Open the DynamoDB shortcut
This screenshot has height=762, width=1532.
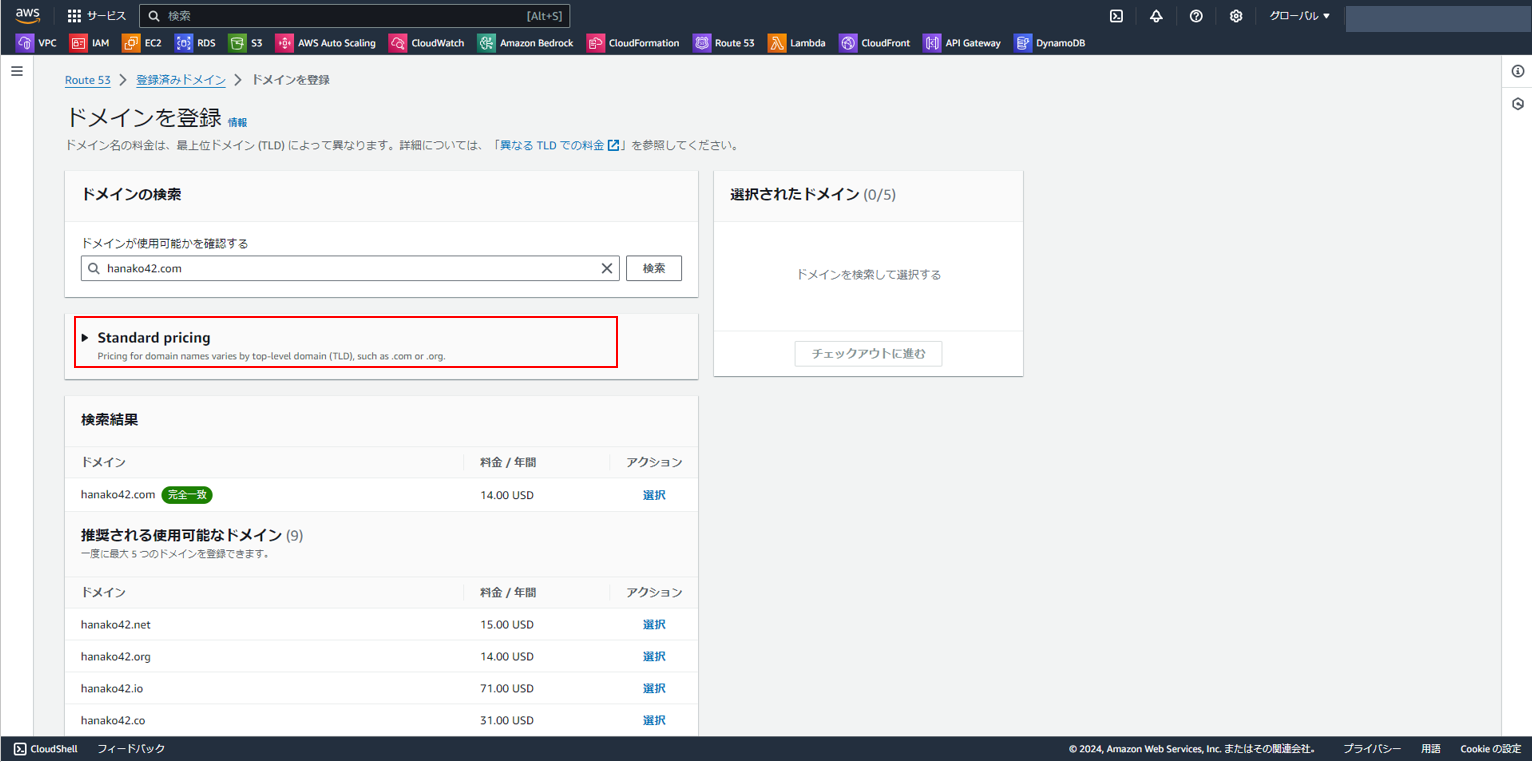point(1050,43)
